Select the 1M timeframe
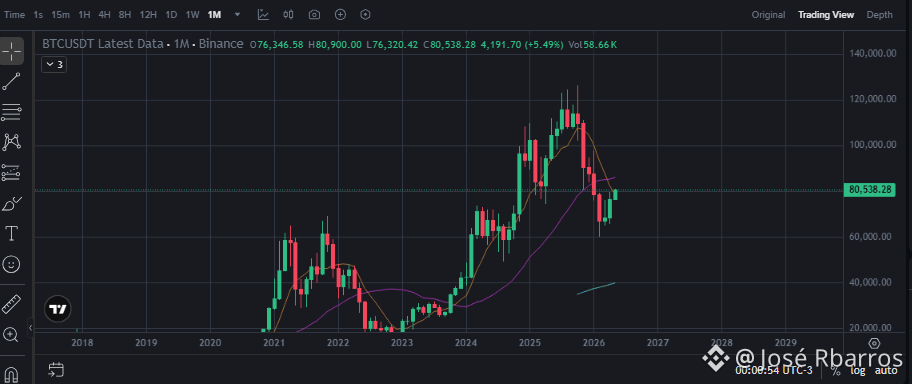The width and height of the screenshot is (912, 384). (x=215, y=15)
